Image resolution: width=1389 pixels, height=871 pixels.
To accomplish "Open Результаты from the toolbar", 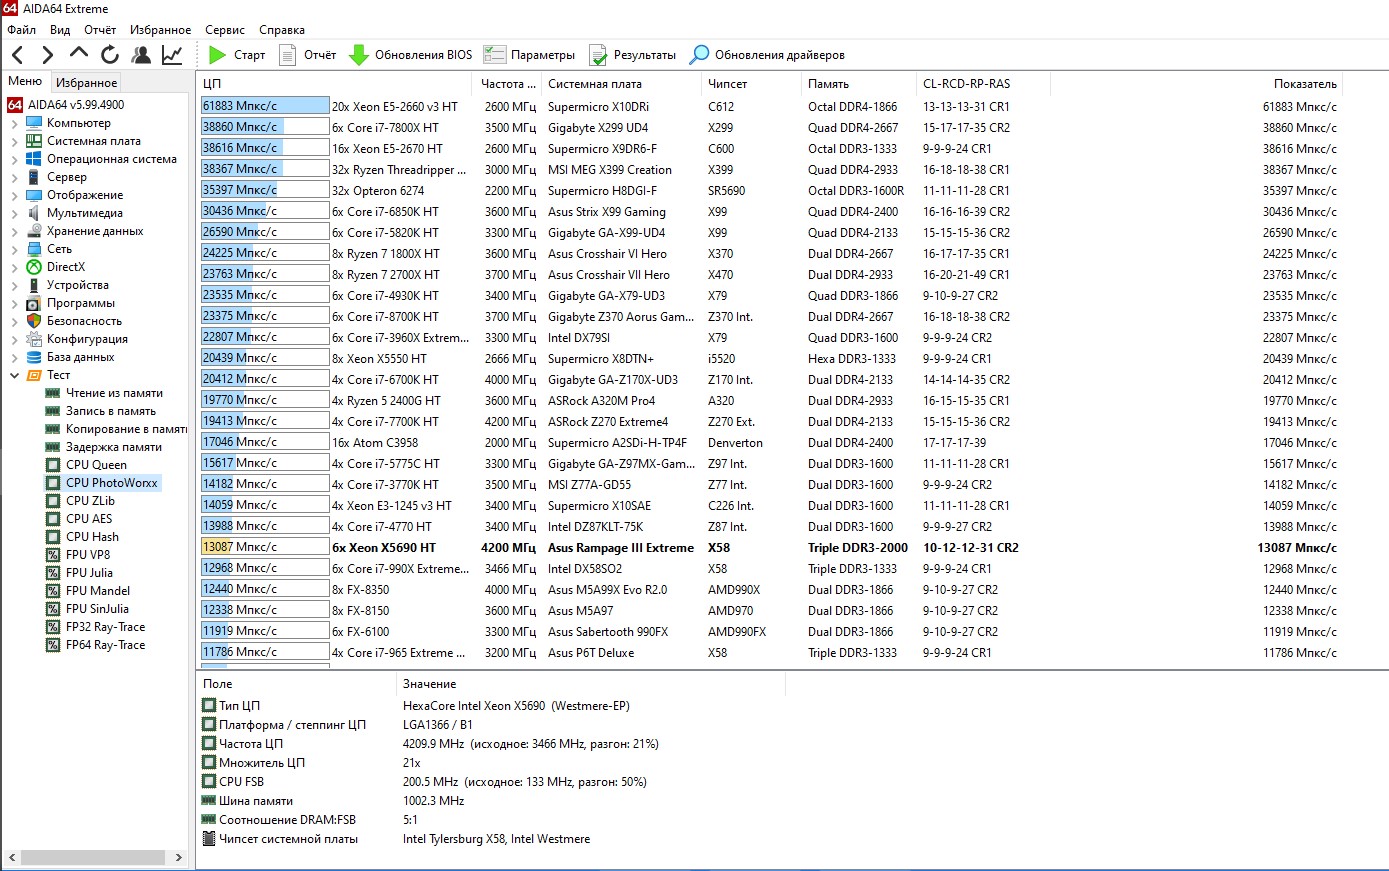I will tap(632, 55).
